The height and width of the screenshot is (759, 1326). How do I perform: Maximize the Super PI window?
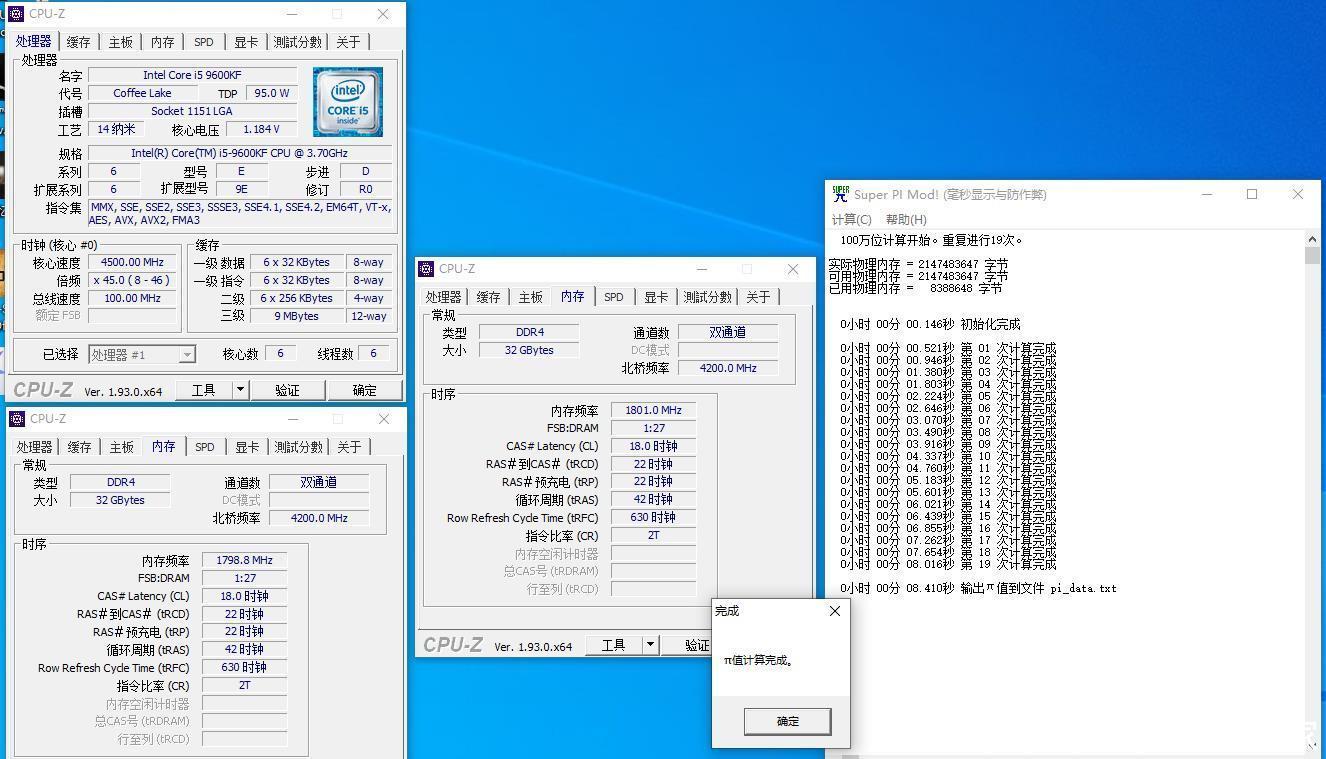point(1252,194)
